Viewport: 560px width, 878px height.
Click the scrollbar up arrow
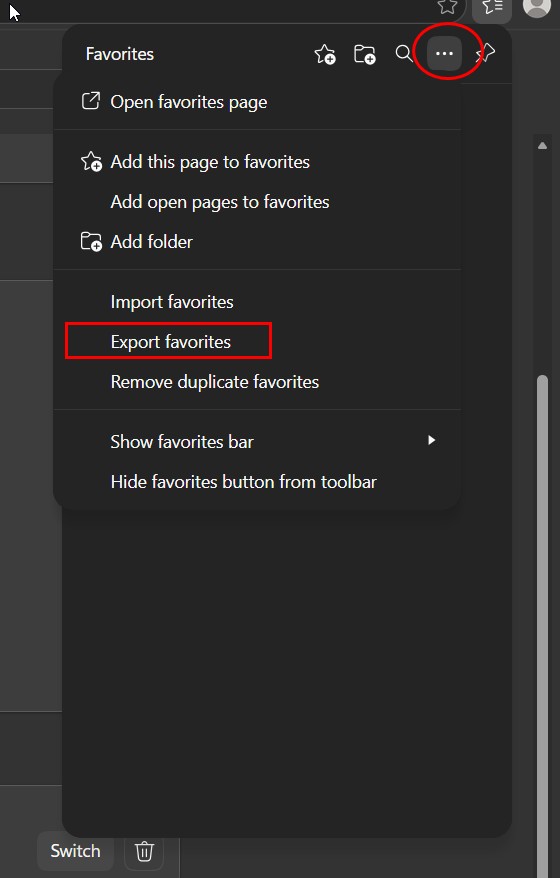(x=542, y=146)
